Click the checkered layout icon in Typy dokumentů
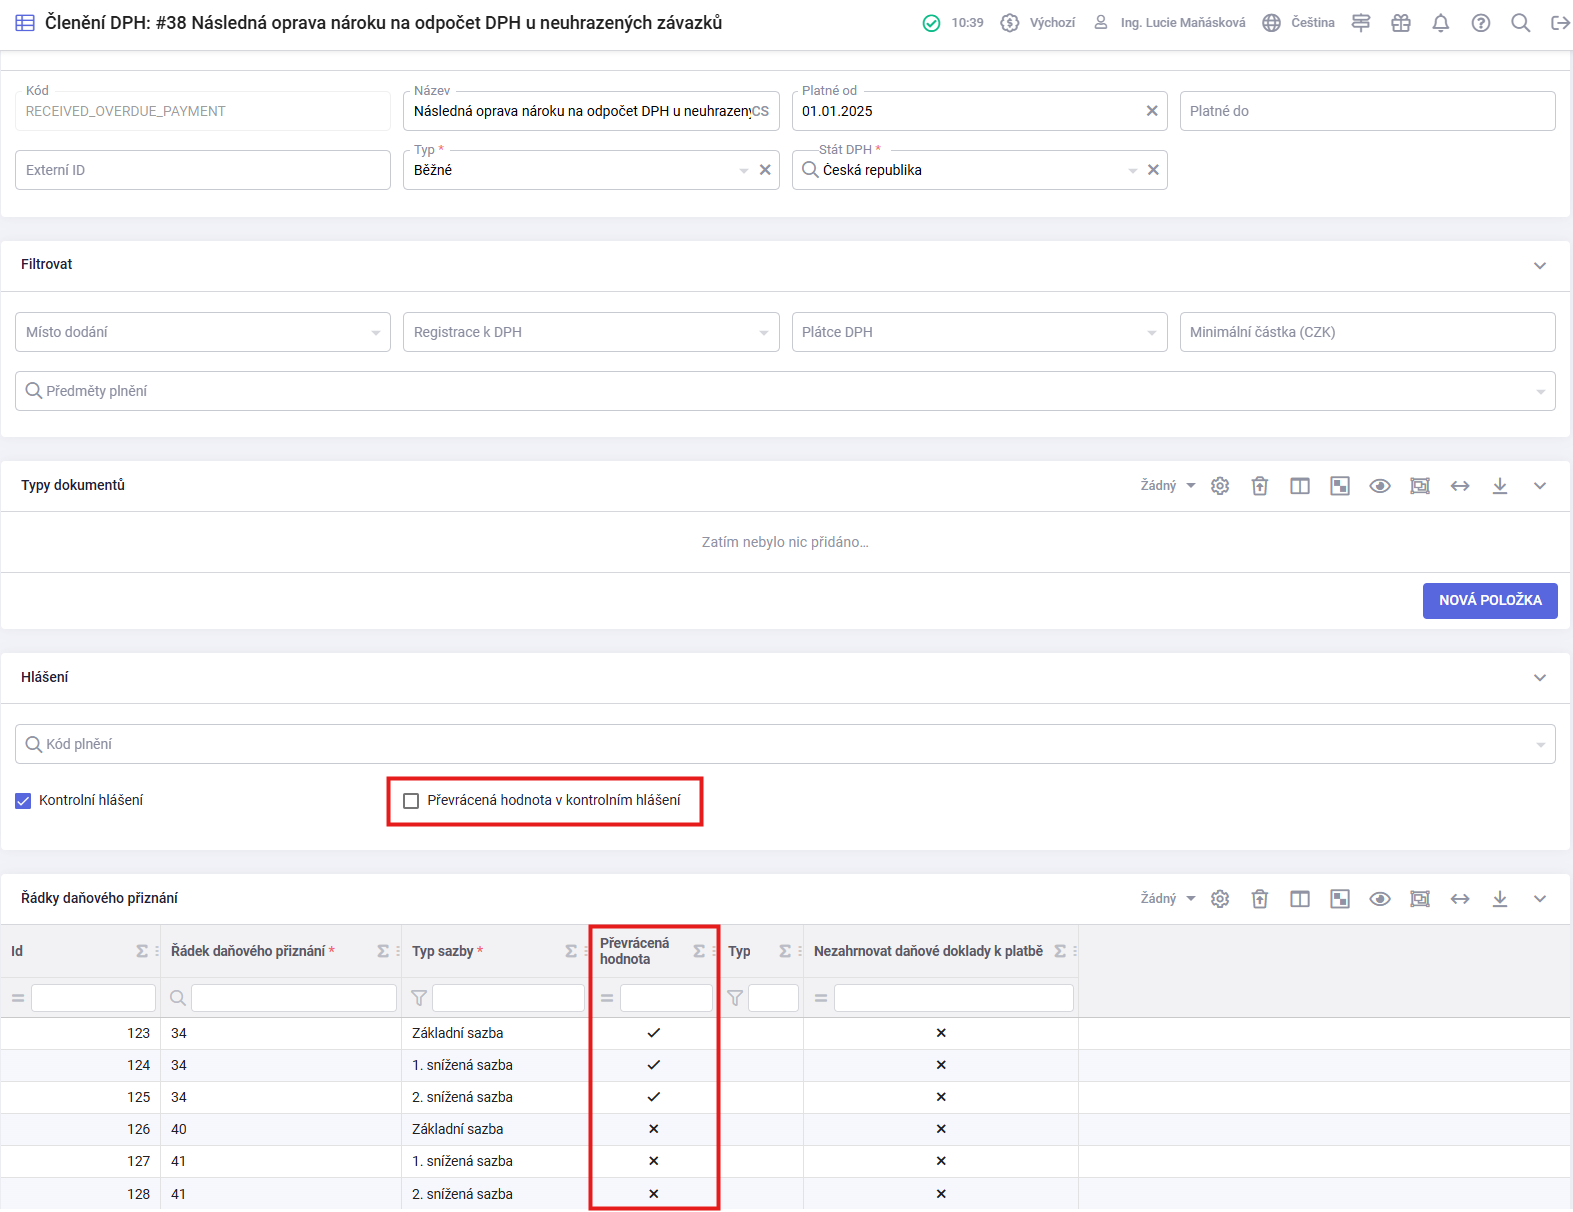 tap(1340, 486)
